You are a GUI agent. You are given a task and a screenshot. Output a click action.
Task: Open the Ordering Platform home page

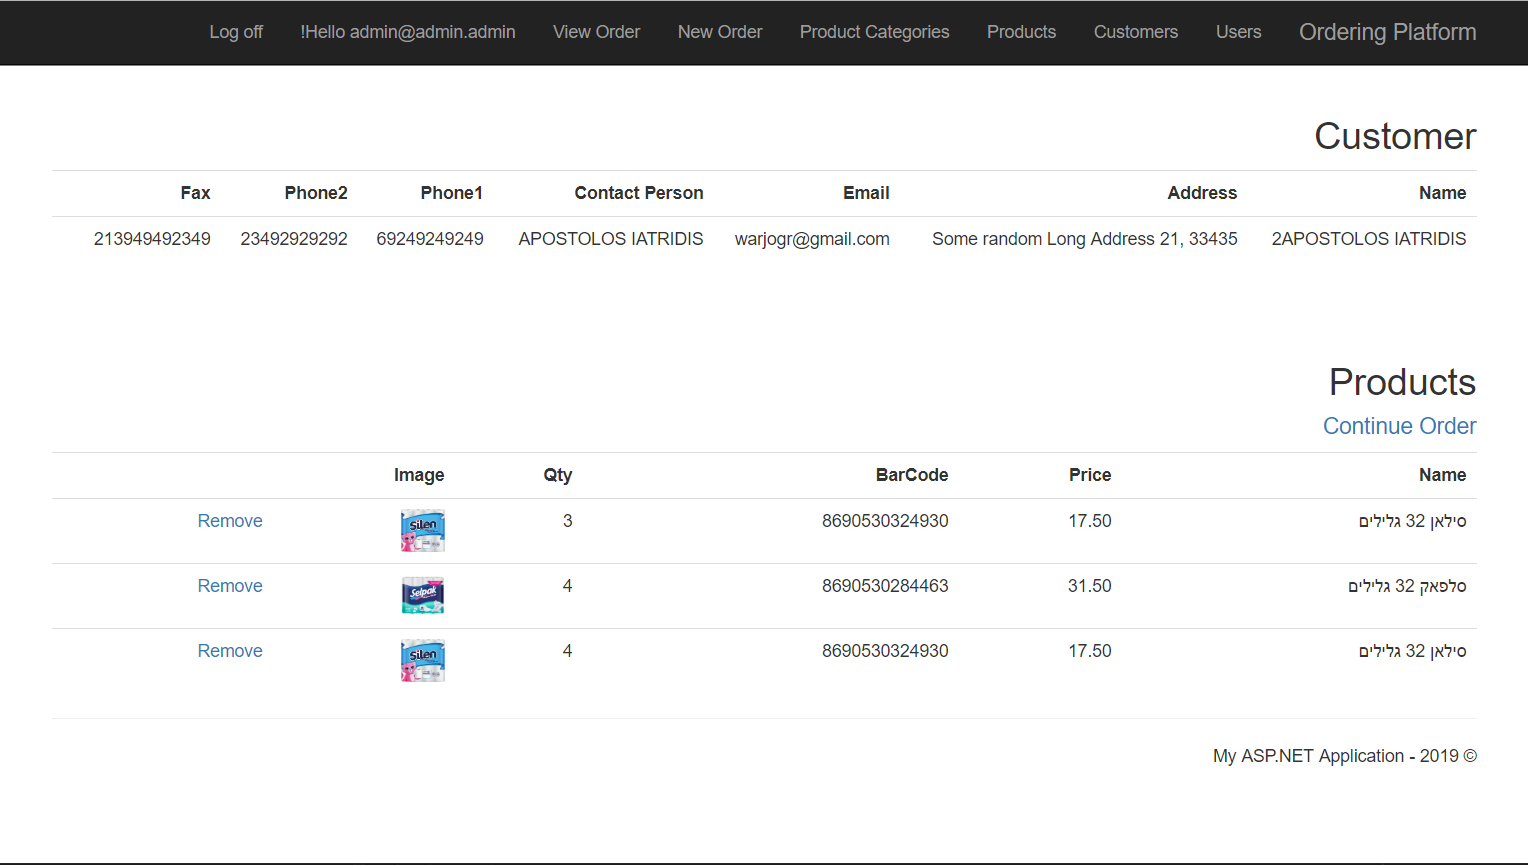point(1387,32)
